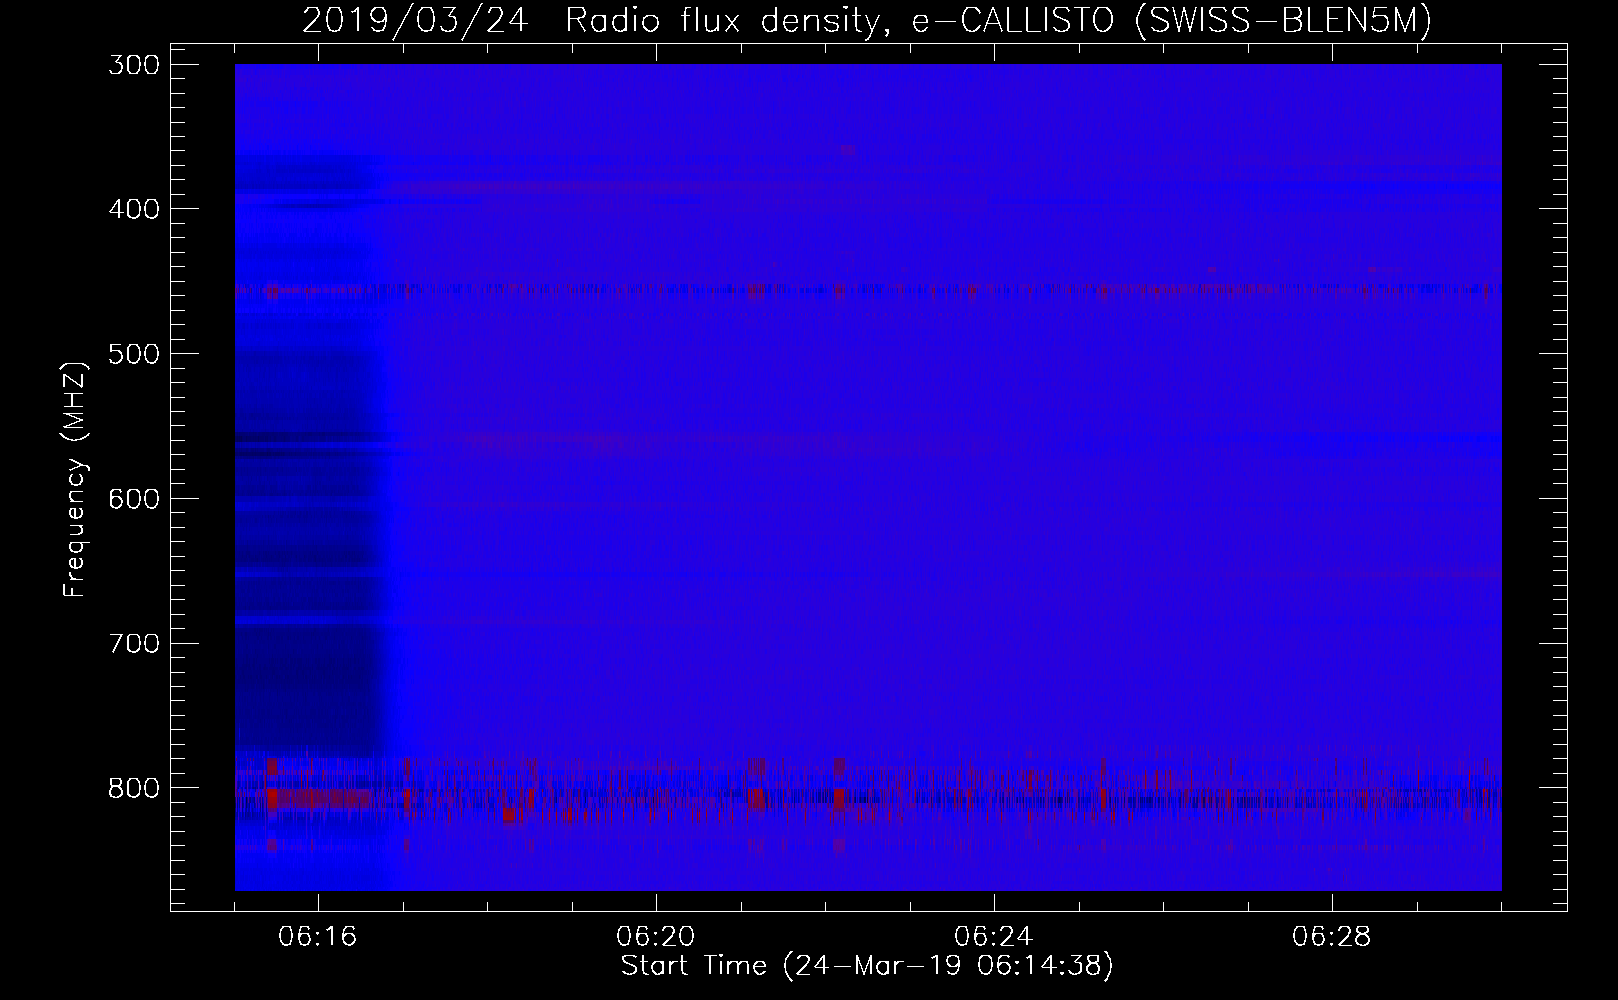Screen dimensions: 1618x1000
Task: Select the '06:28' time axis label
Action: 1332,937
